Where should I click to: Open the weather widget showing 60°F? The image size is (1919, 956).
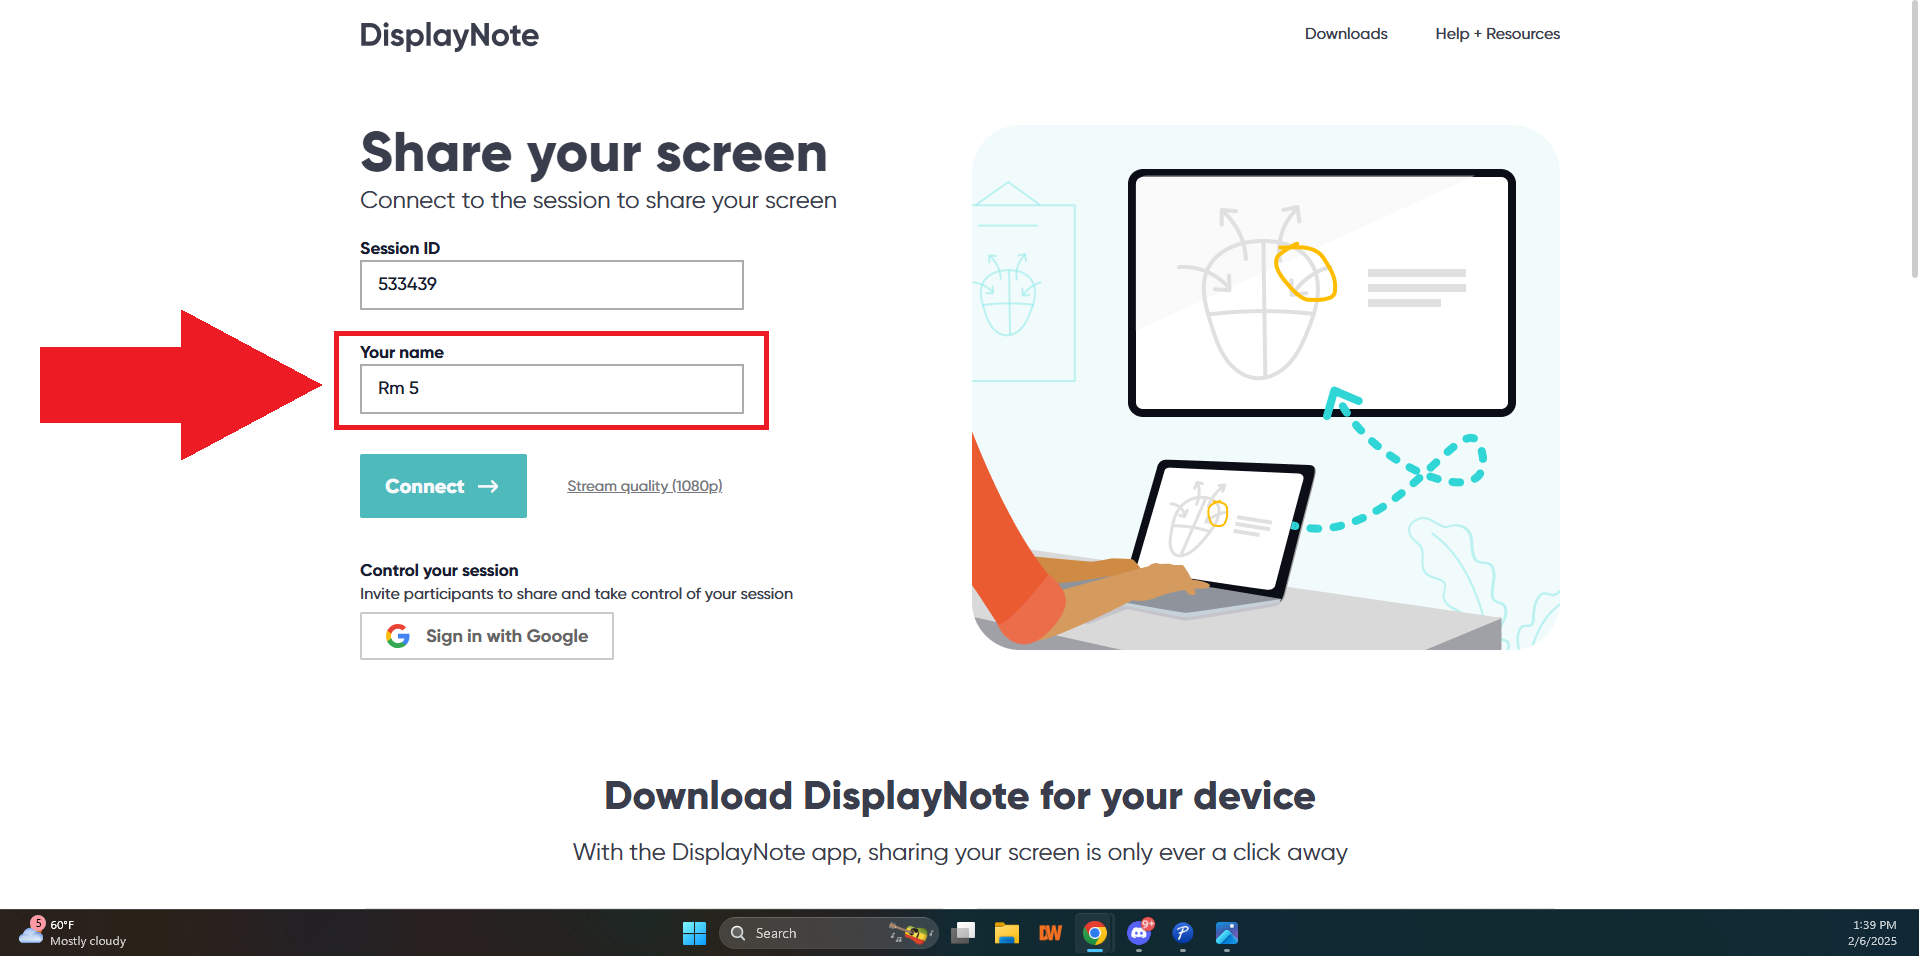[73, 933]
